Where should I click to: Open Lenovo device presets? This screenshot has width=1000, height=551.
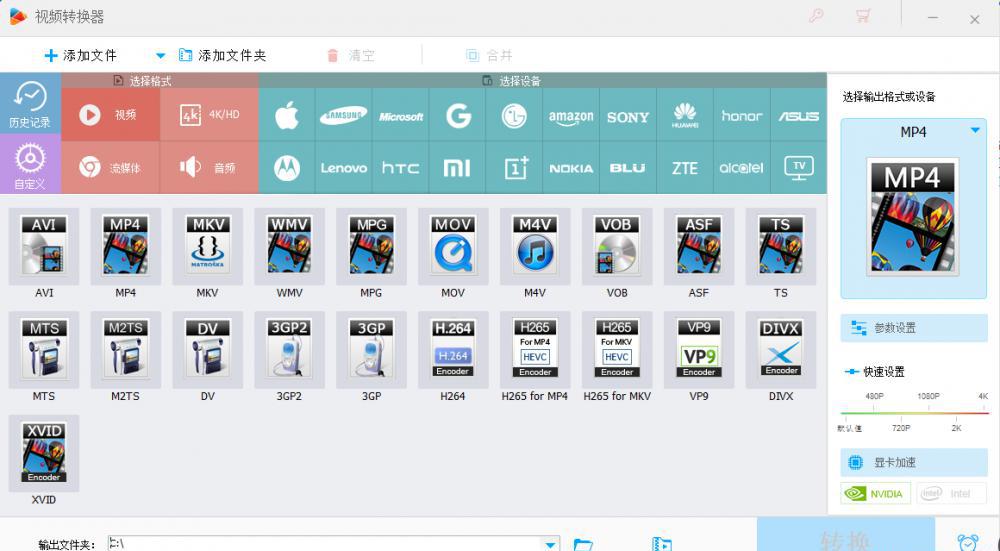pyautogui.click(x=344, y=168)
